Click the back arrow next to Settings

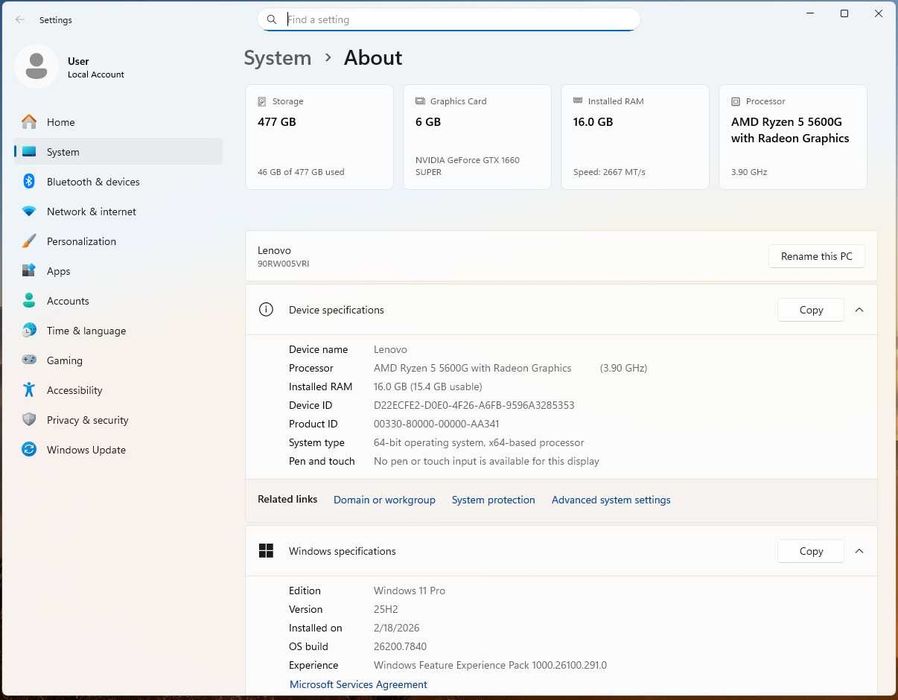coord(20,19)
